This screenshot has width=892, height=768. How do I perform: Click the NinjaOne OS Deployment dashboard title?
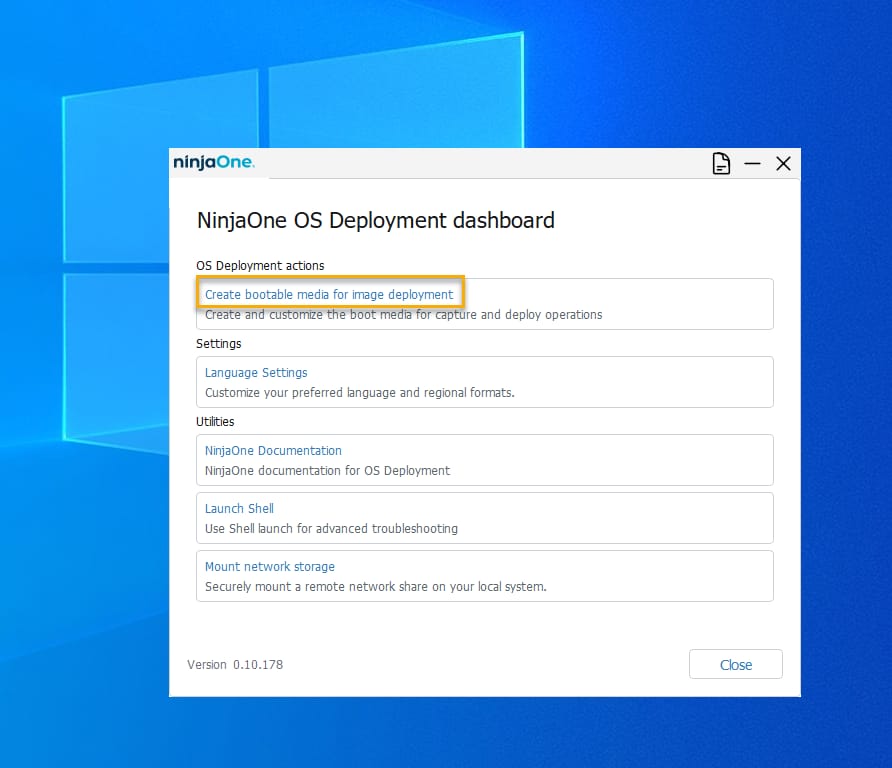[375, 221]
